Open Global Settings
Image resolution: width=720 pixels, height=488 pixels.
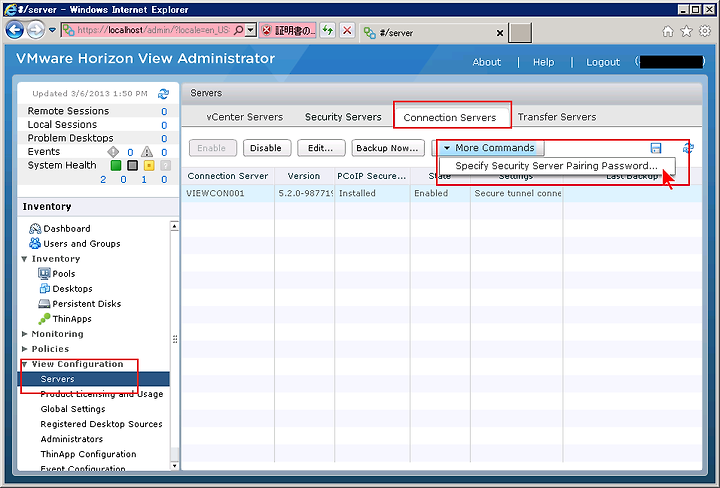point(73,409)
